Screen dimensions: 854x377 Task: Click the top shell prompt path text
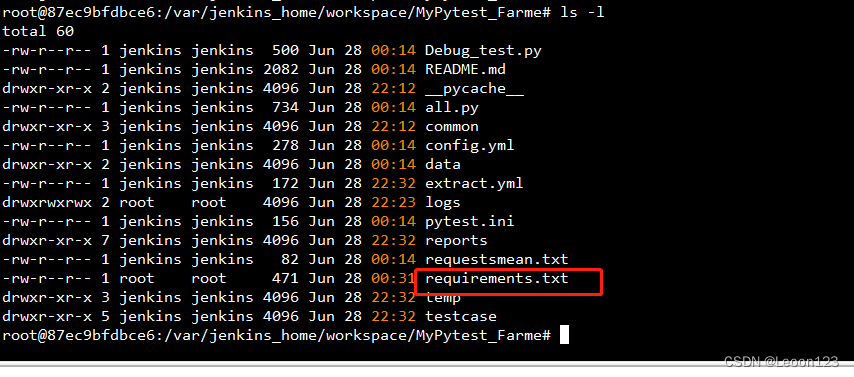click(x=277, y=13)
